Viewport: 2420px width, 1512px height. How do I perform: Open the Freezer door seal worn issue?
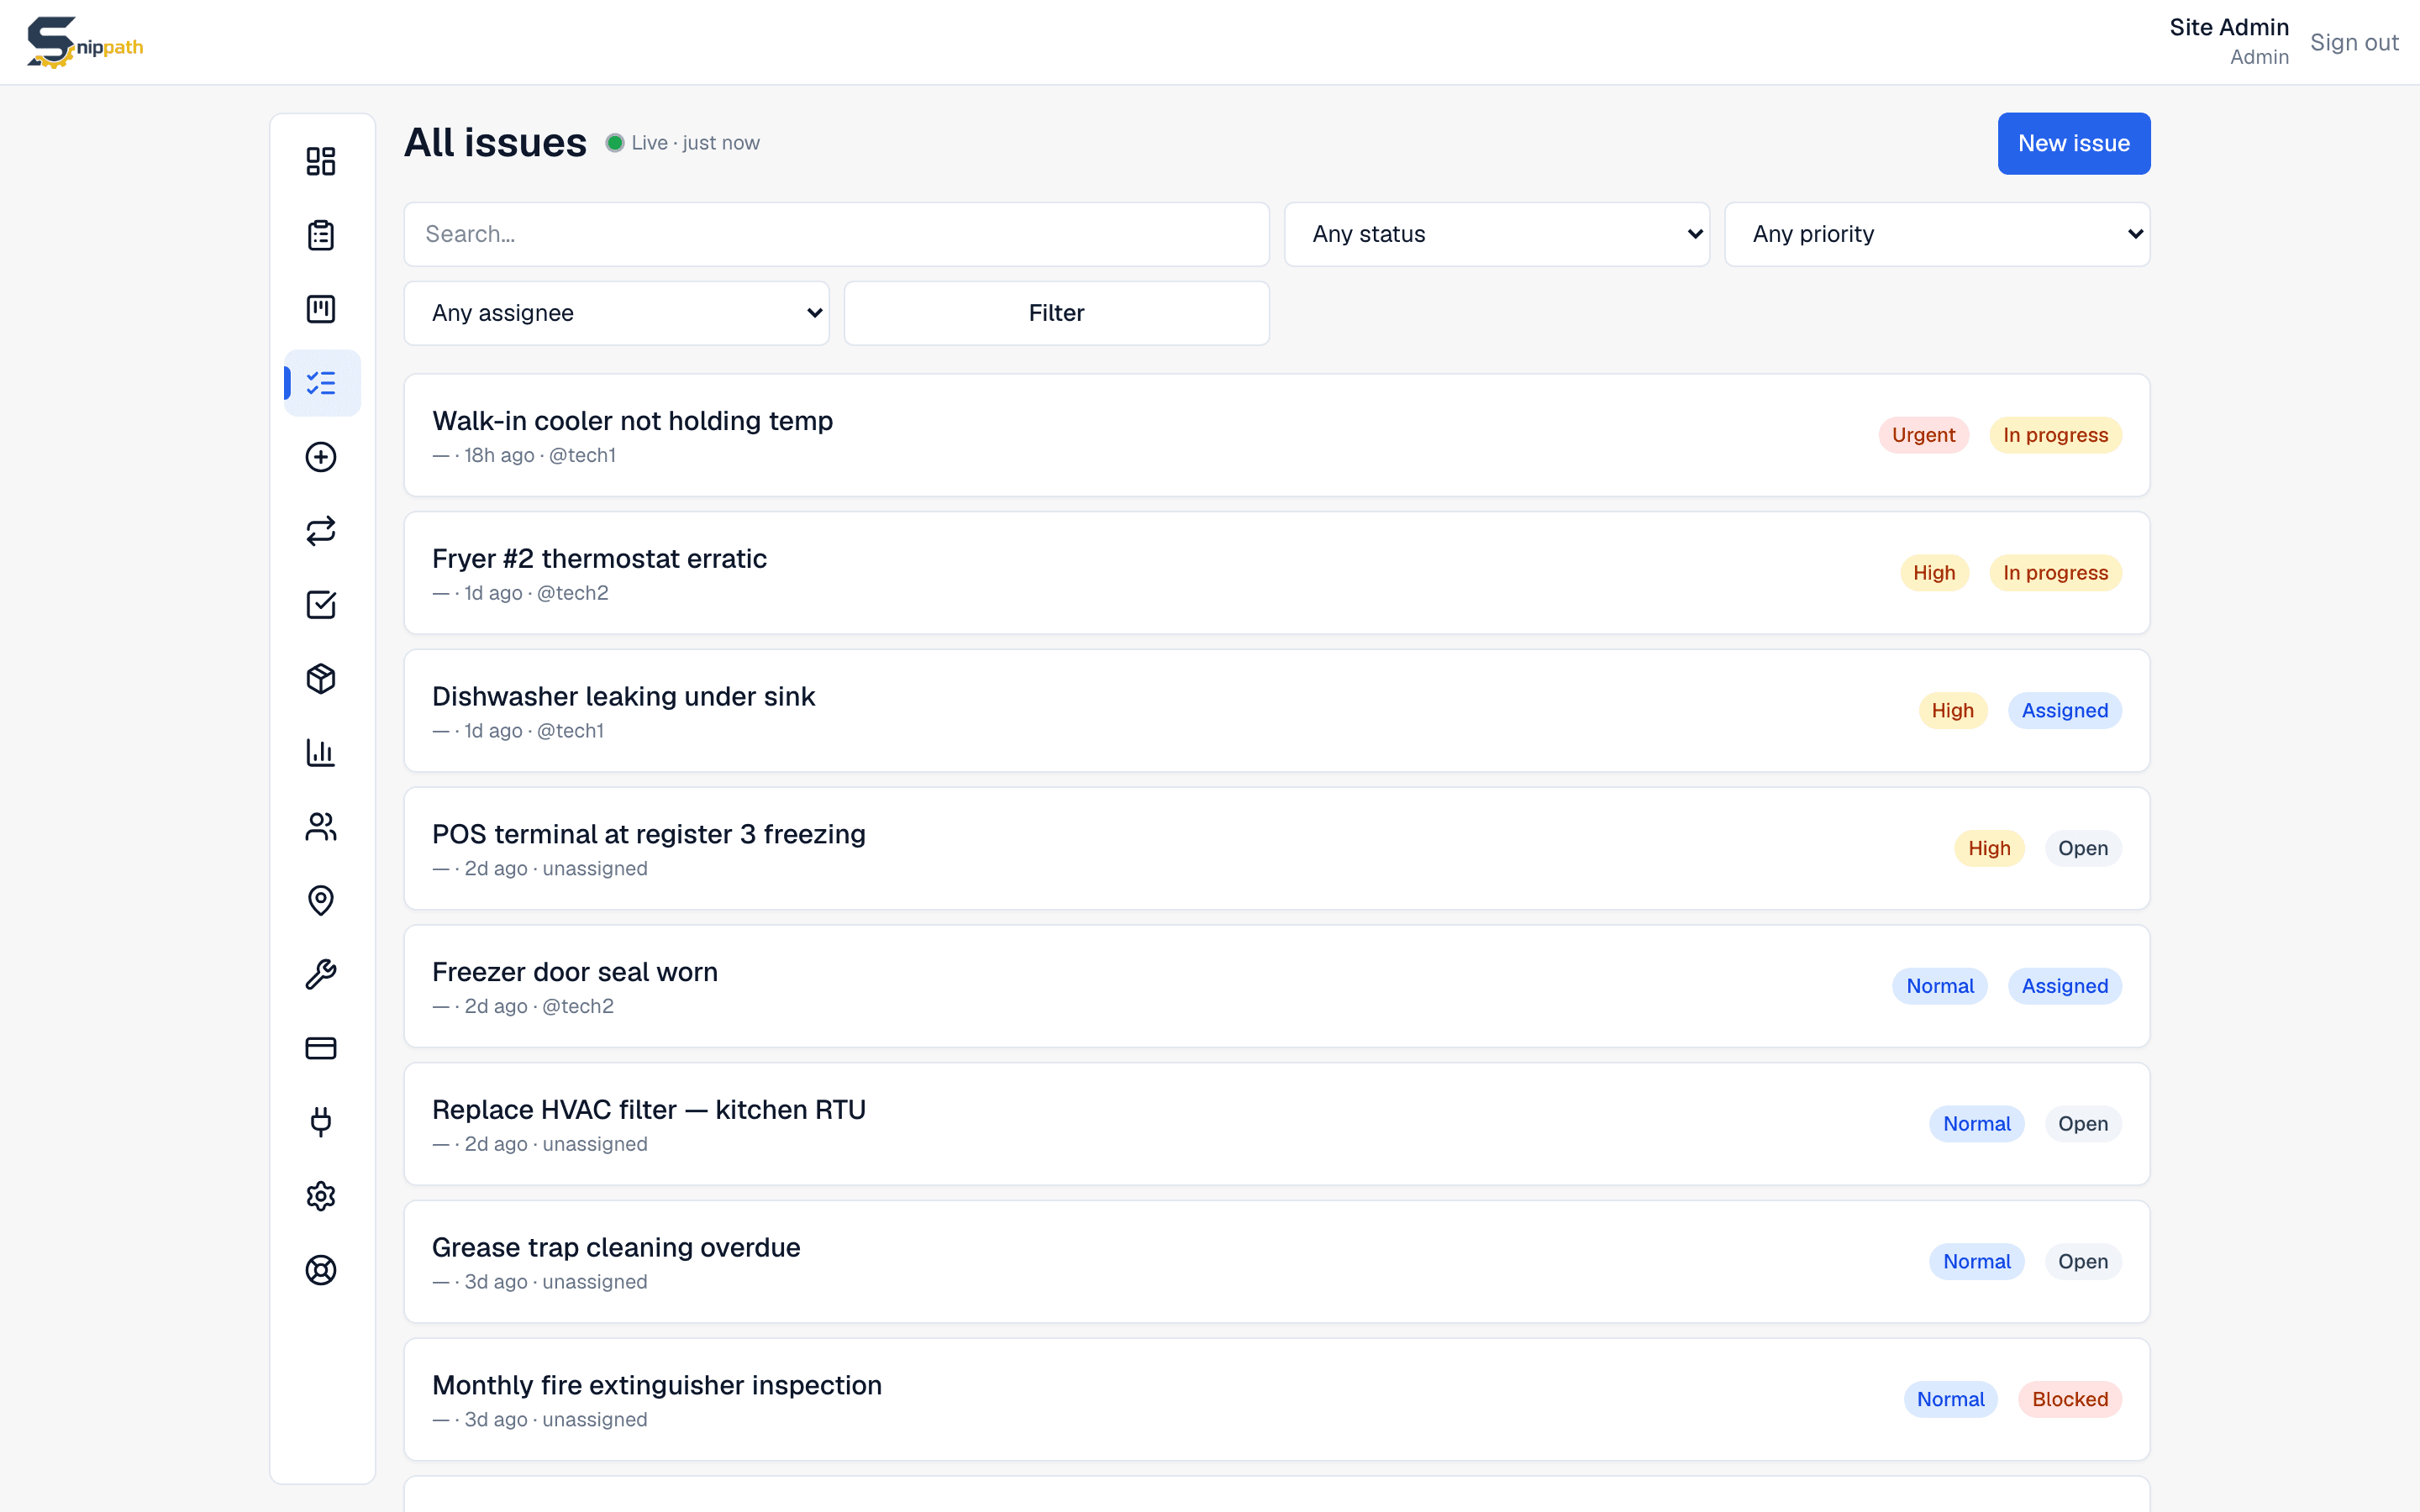[x=1277, y=986]
